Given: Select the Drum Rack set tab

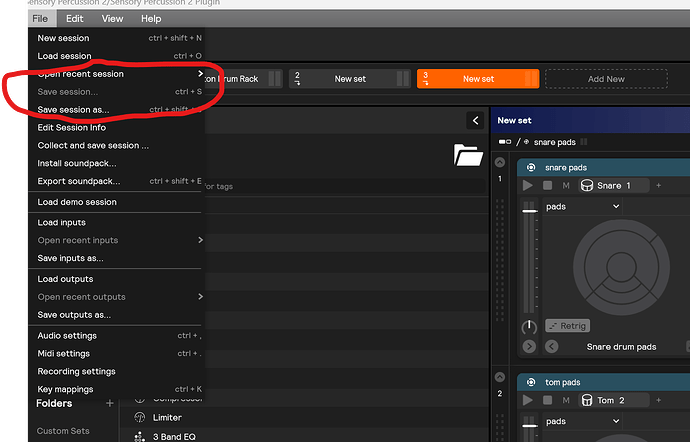Looking at the screenshot, I should 243,79.
